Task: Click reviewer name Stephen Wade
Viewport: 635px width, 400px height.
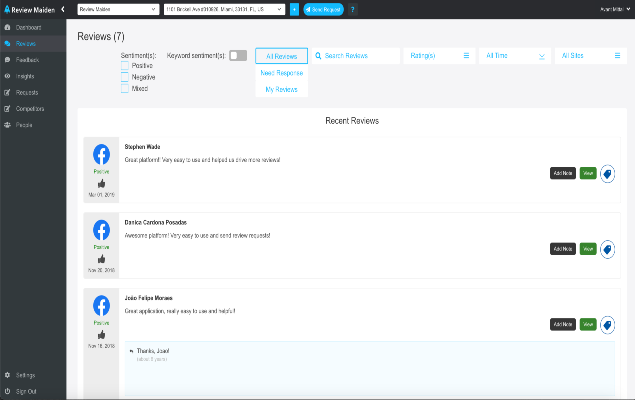Action: click(x=142, y=147)
